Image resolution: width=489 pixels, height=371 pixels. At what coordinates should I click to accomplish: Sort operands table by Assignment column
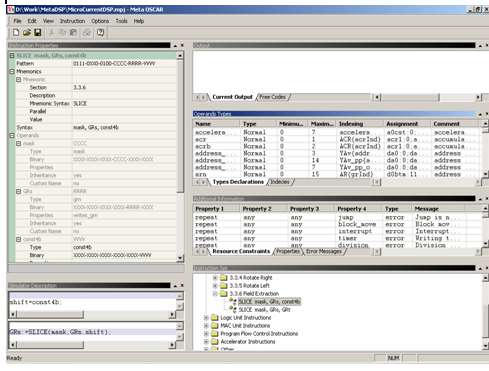point(407,124)
